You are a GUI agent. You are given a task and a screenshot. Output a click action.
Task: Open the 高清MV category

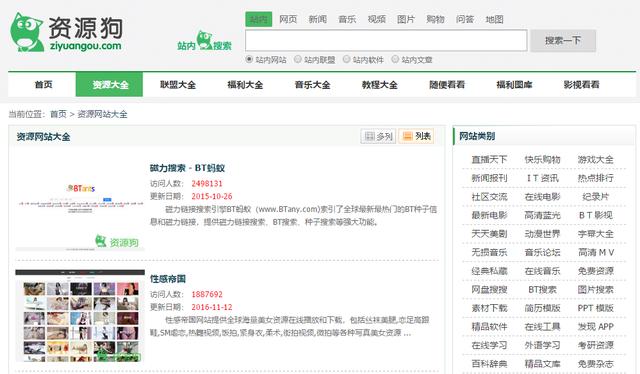[596, 252]
